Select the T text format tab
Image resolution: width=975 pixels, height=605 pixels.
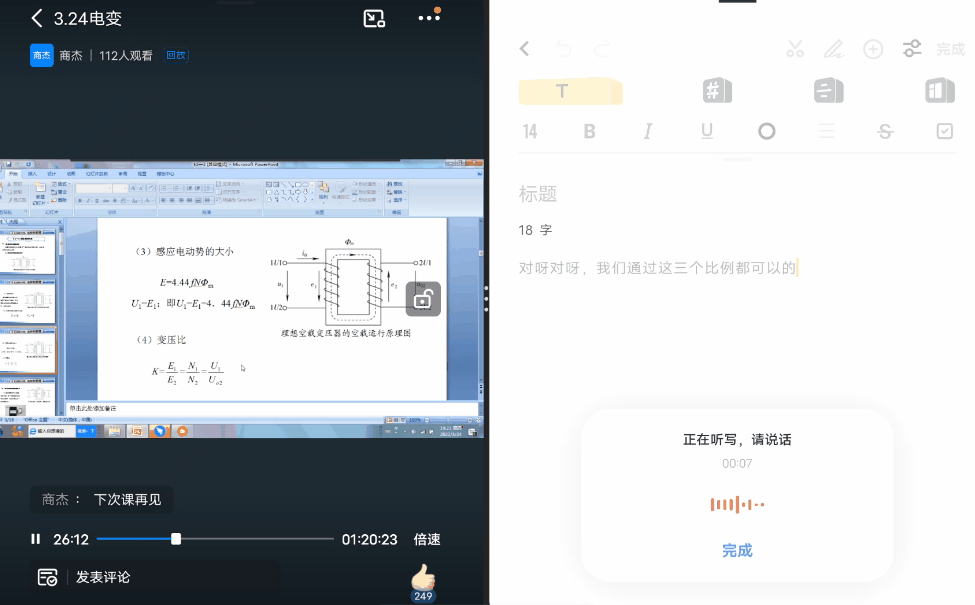pyautogui.click(x=570, y=91)
